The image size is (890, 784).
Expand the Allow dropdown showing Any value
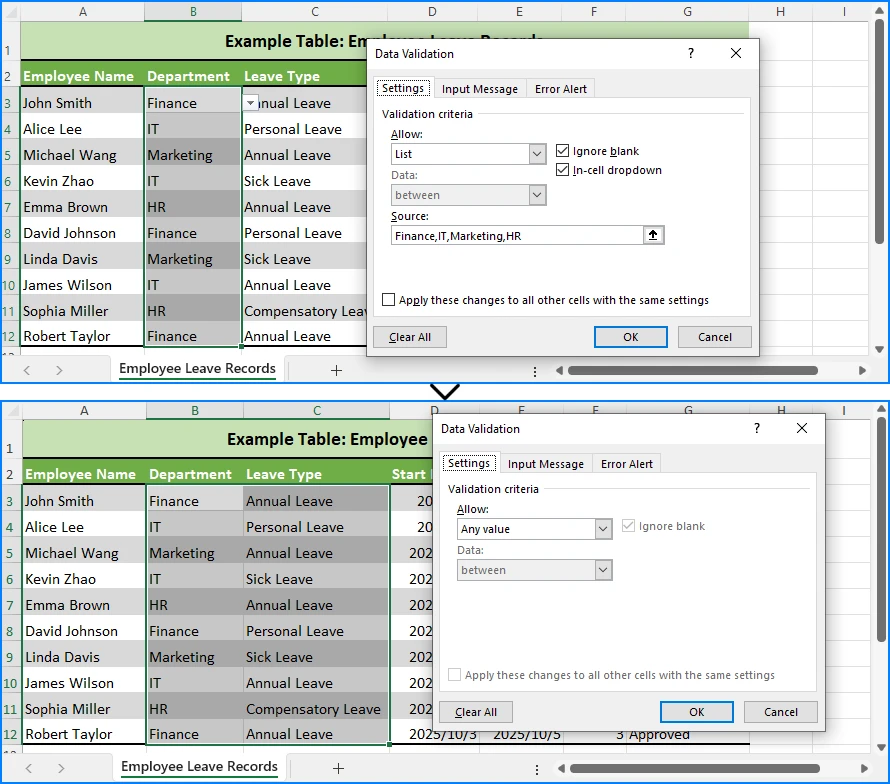(x=603, y=529)
